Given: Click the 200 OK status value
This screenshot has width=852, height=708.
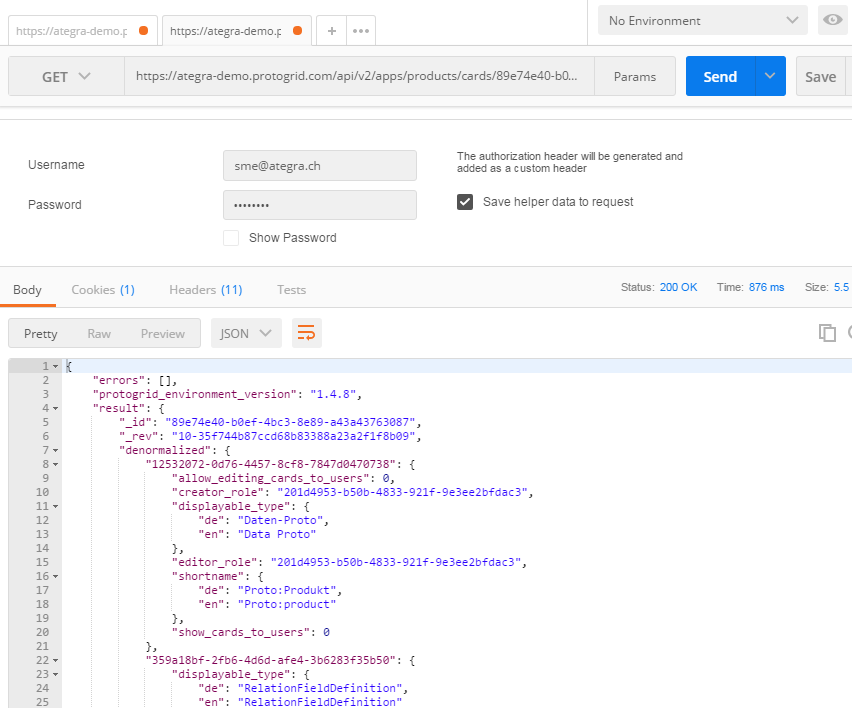Looking at the screenshot, I should [678, 287].
